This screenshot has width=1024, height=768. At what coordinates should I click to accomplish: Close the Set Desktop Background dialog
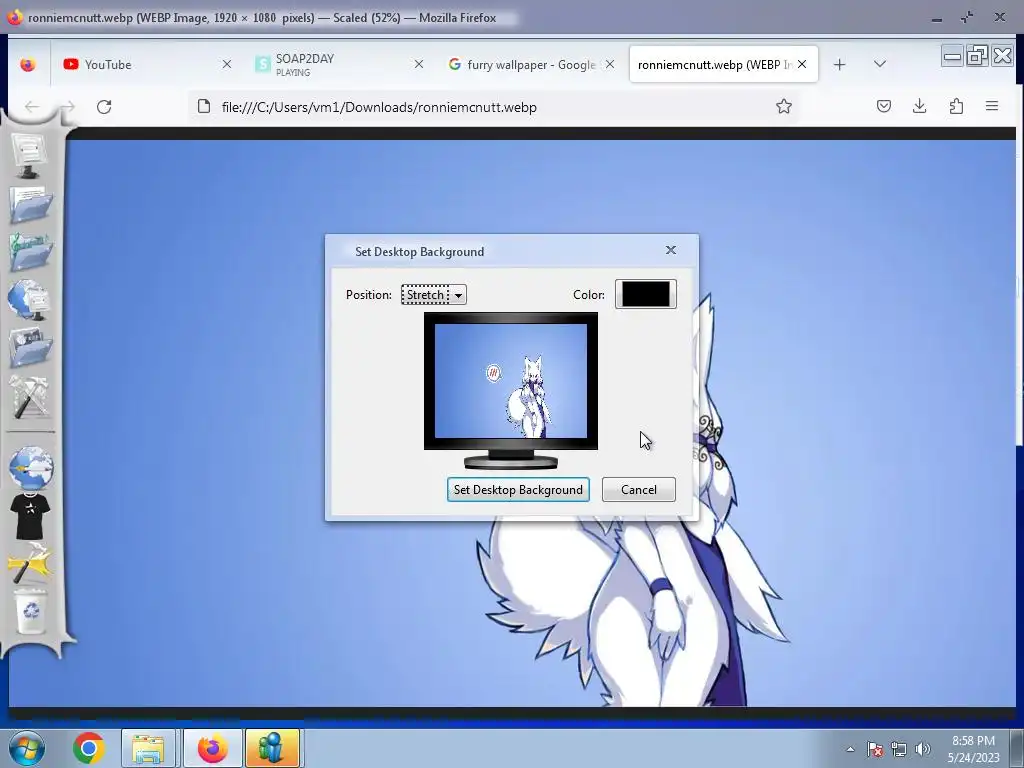pyautogui.click(x=671, y=250)
